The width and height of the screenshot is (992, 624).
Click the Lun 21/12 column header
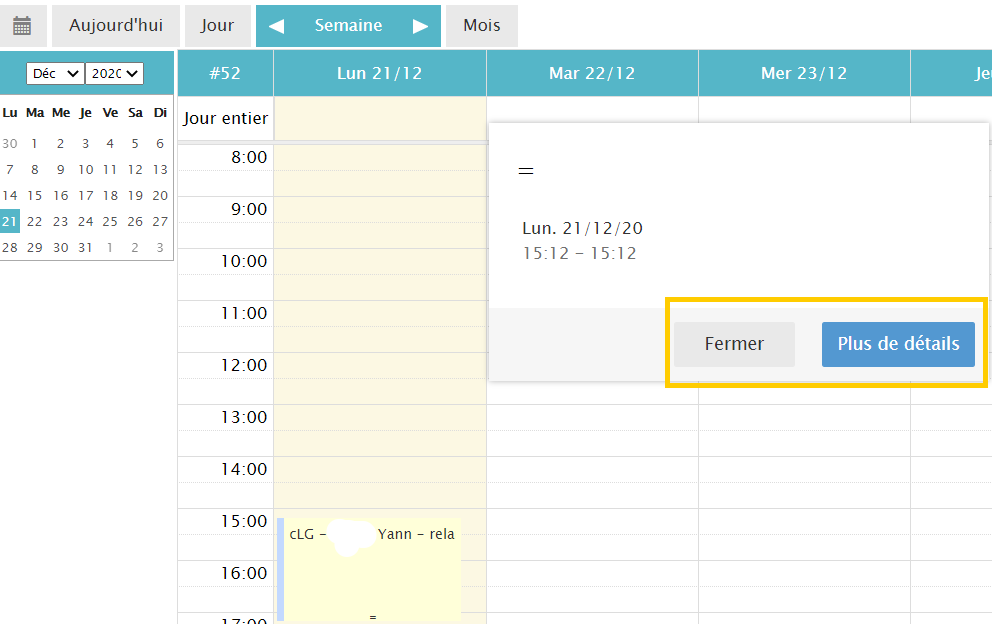click(380, 73)
